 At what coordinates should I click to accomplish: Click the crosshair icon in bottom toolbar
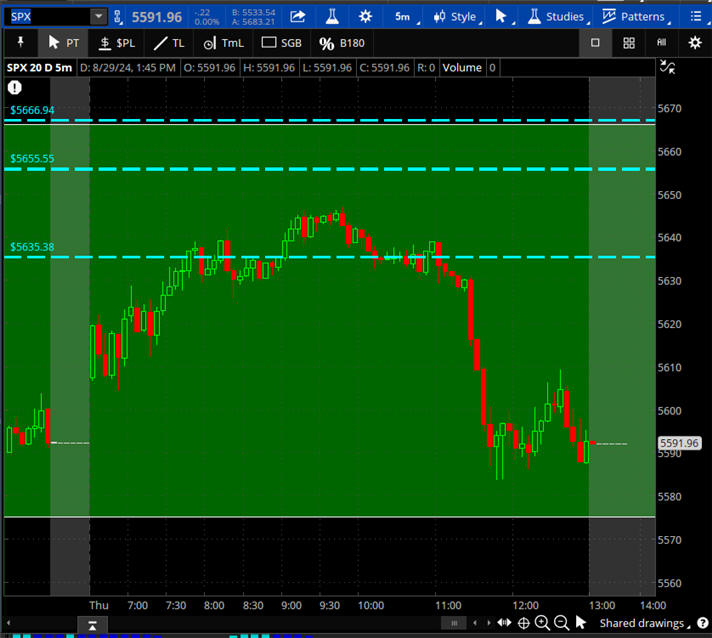[x=523, y=623]
